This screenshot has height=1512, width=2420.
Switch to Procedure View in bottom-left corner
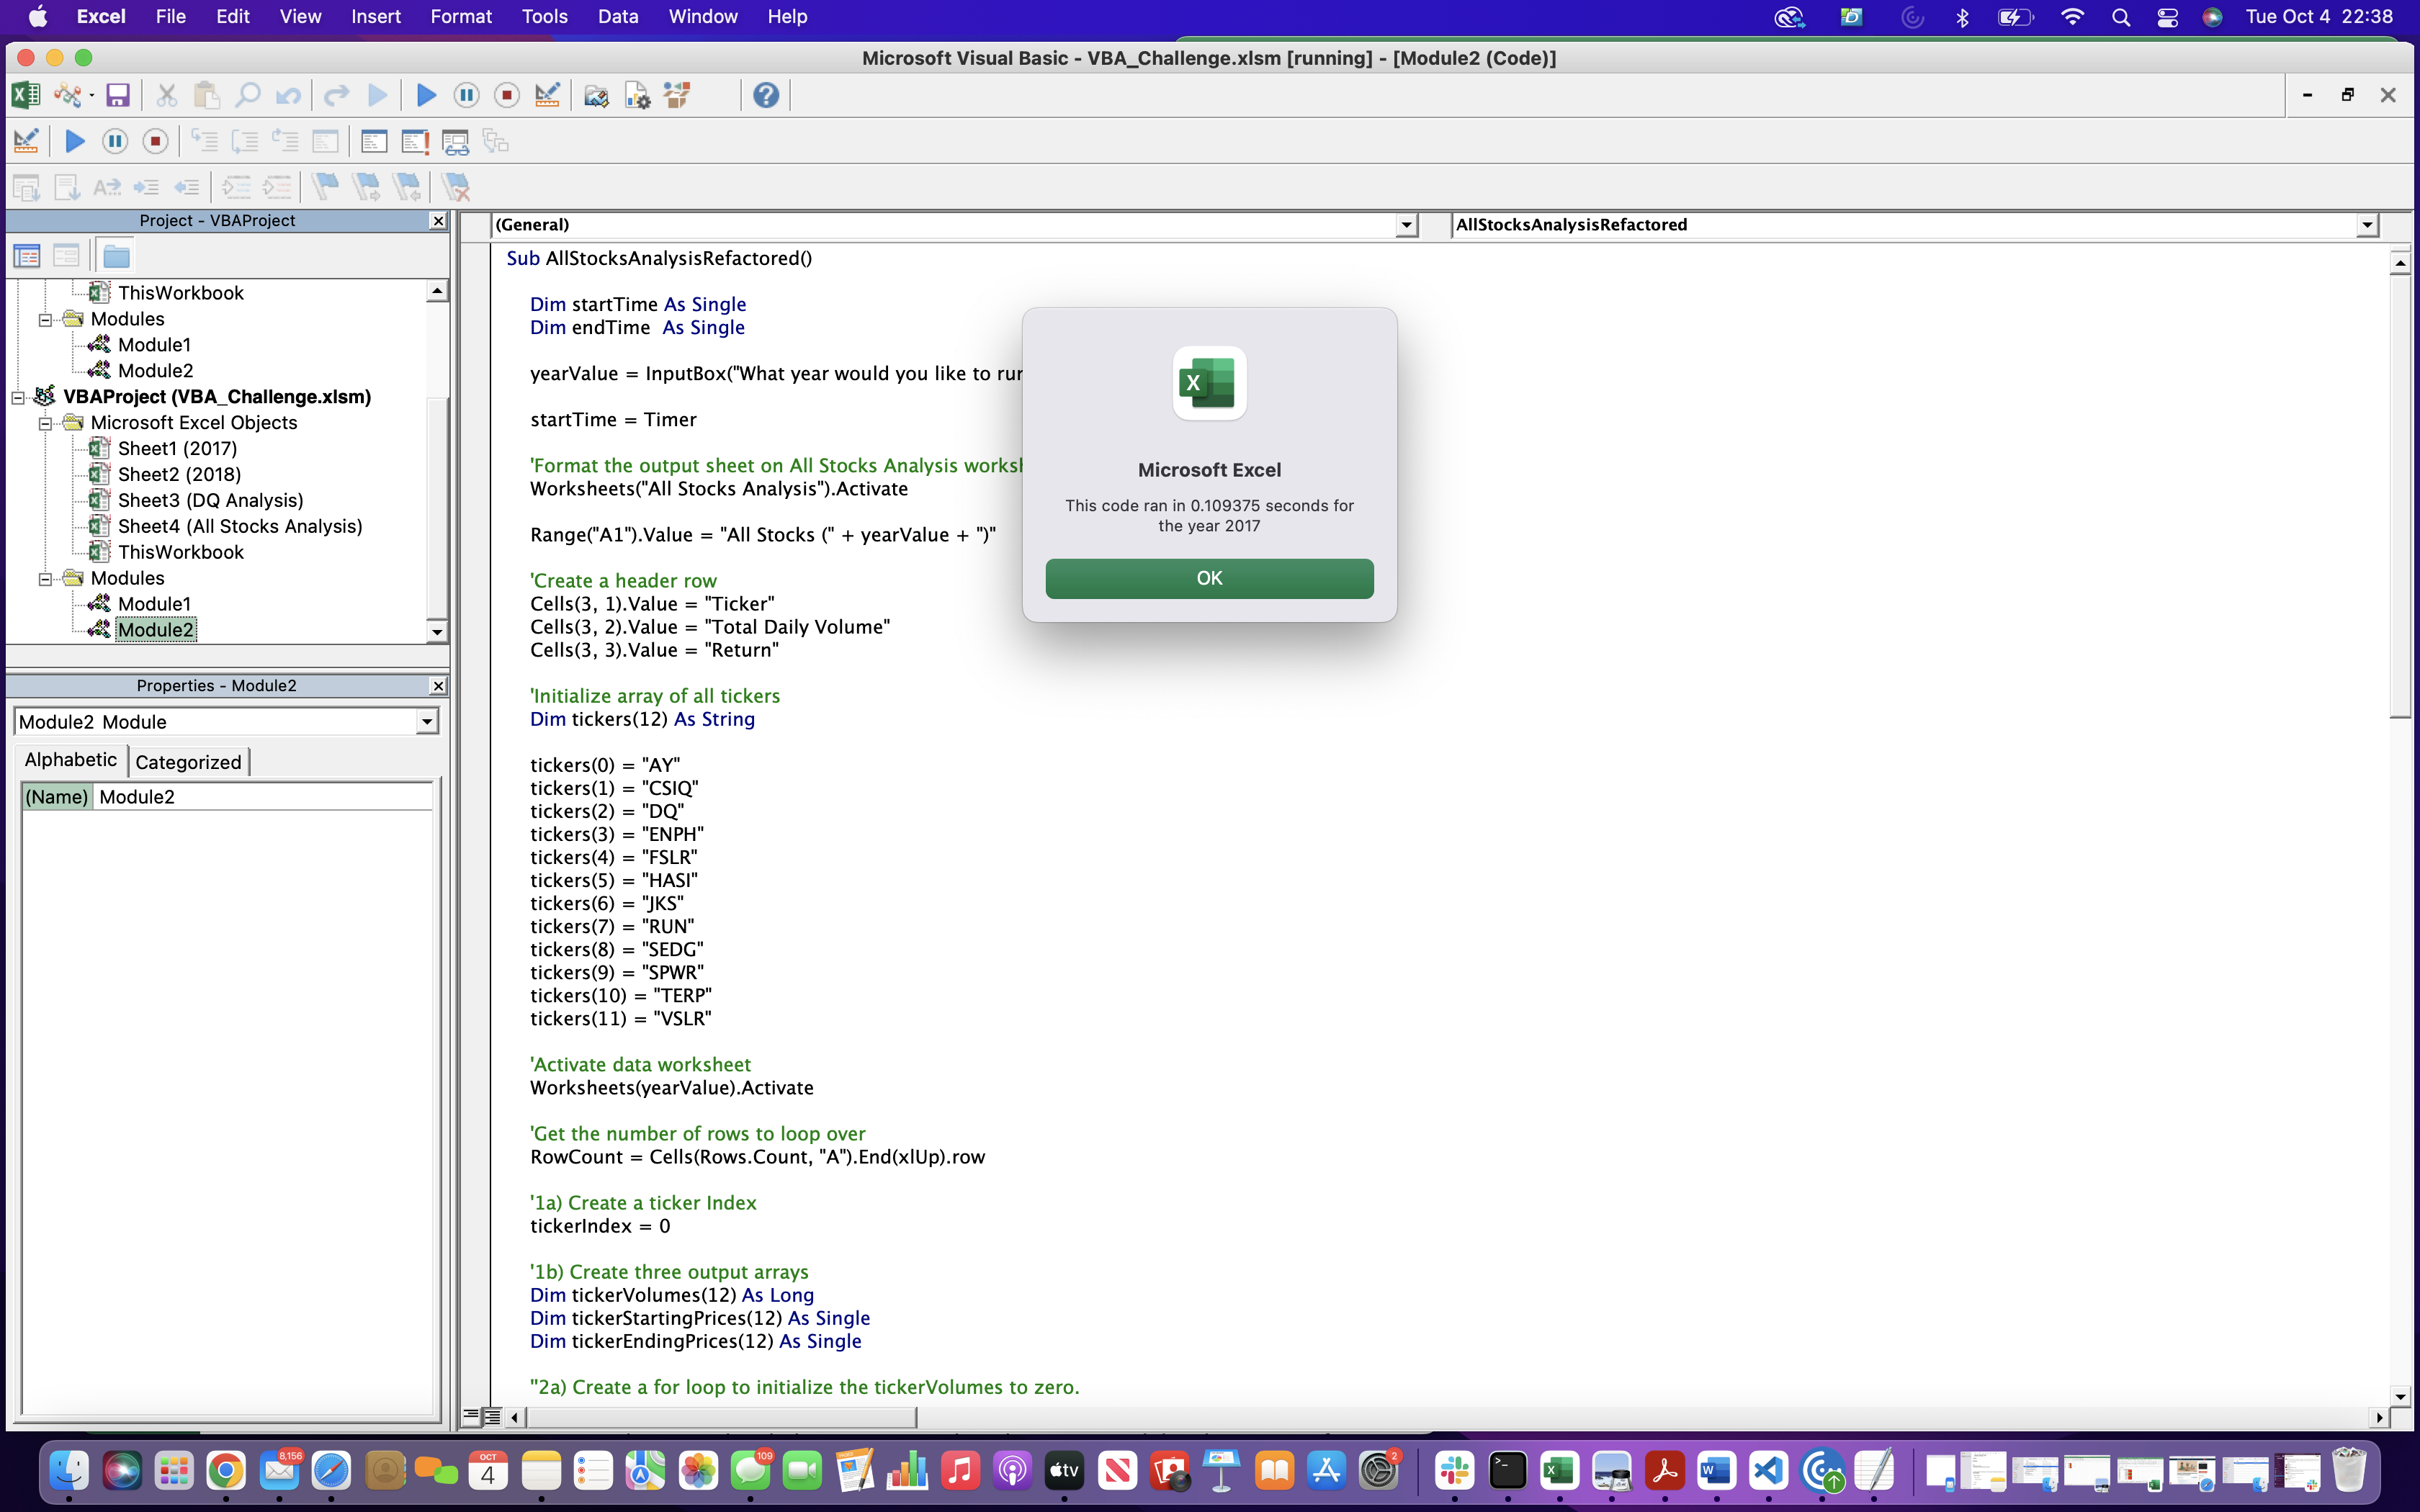pos(471,1416)
